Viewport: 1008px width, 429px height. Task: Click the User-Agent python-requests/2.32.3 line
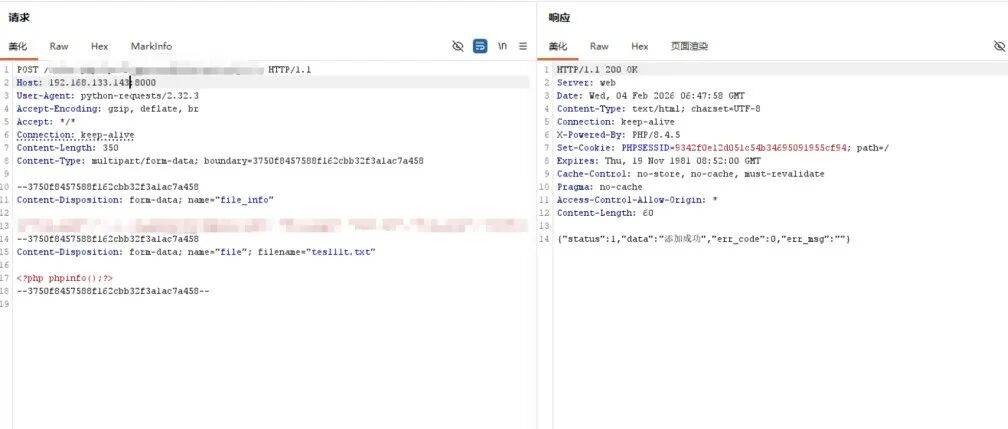(x=107, y=95)
